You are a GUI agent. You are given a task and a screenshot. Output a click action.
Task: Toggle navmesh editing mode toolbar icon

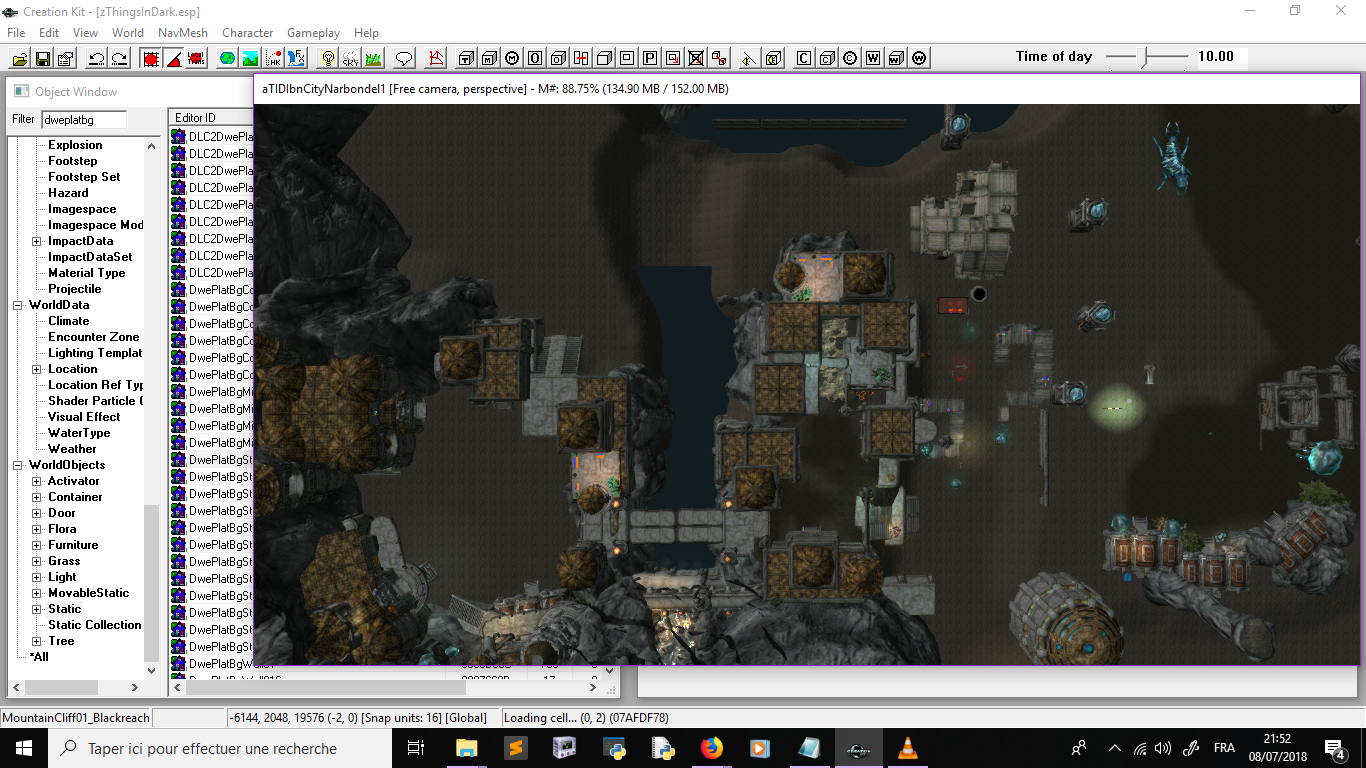pyautogui.click(x=435, y=58)
